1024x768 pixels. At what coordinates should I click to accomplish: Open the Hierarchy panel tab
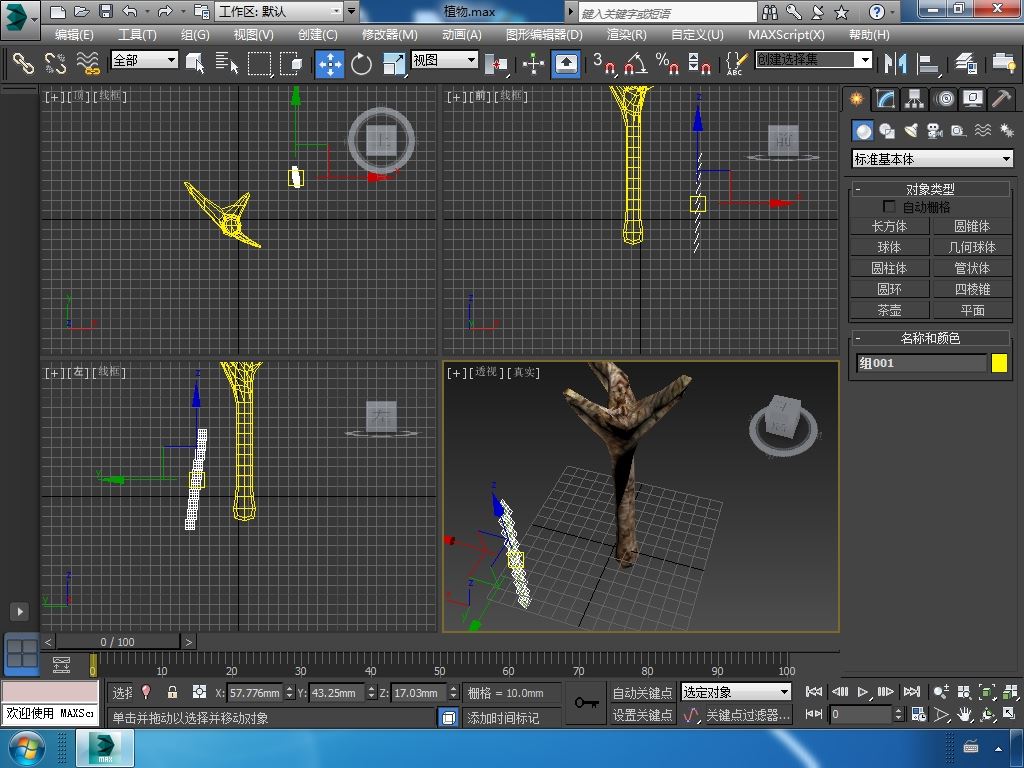click(x=914, y=99)
